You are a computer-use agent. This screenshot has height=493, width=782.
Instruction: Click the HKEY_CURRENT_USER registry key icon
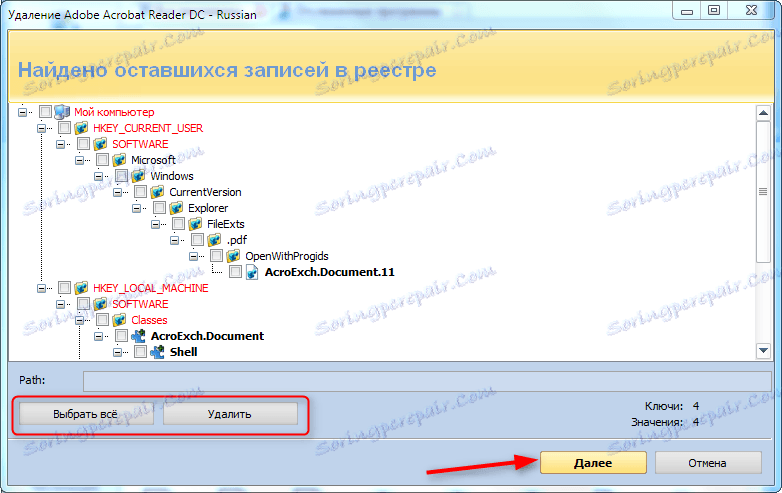[x=81, y=128]
